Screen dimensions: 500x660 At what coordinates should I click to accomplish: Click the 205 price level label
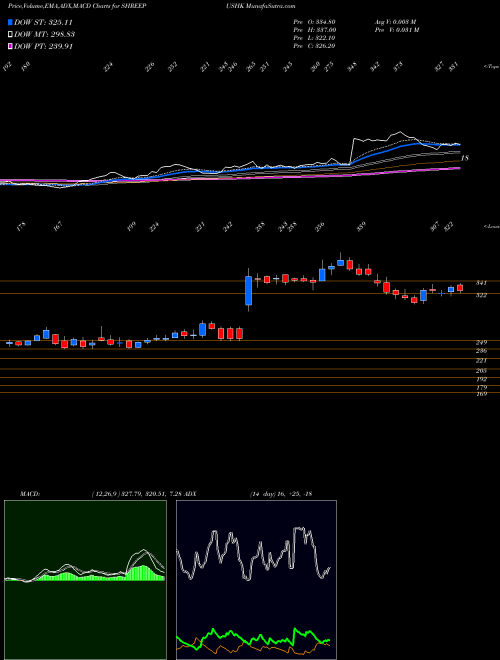[481, 371]
